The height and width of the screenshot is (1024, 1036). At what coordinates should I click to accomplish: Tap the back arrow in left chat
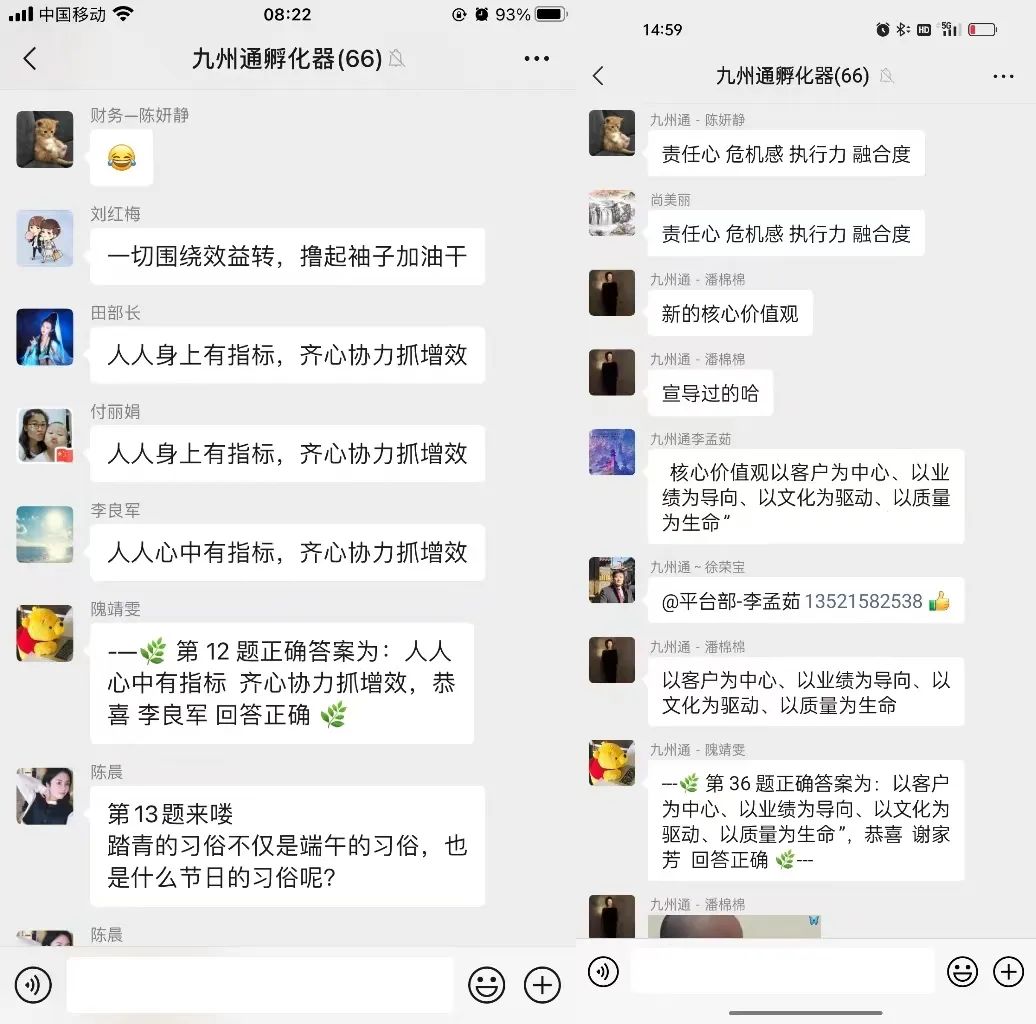[x=30, y=59]
